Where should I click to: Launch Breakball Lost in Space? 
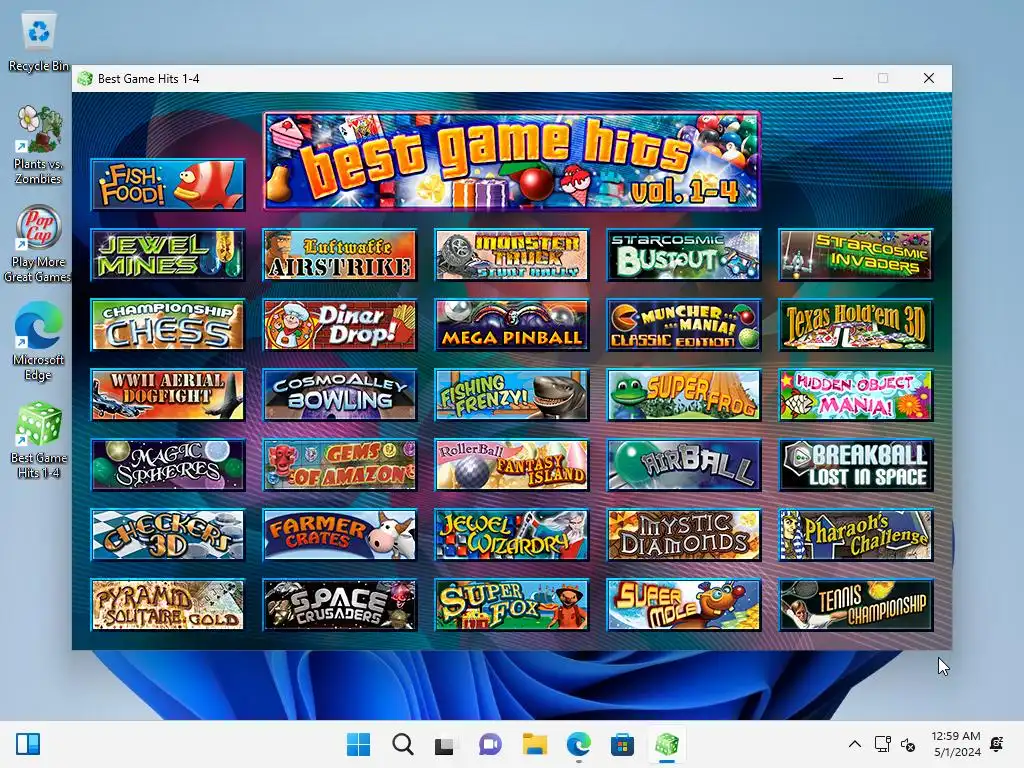click(856, 465)
